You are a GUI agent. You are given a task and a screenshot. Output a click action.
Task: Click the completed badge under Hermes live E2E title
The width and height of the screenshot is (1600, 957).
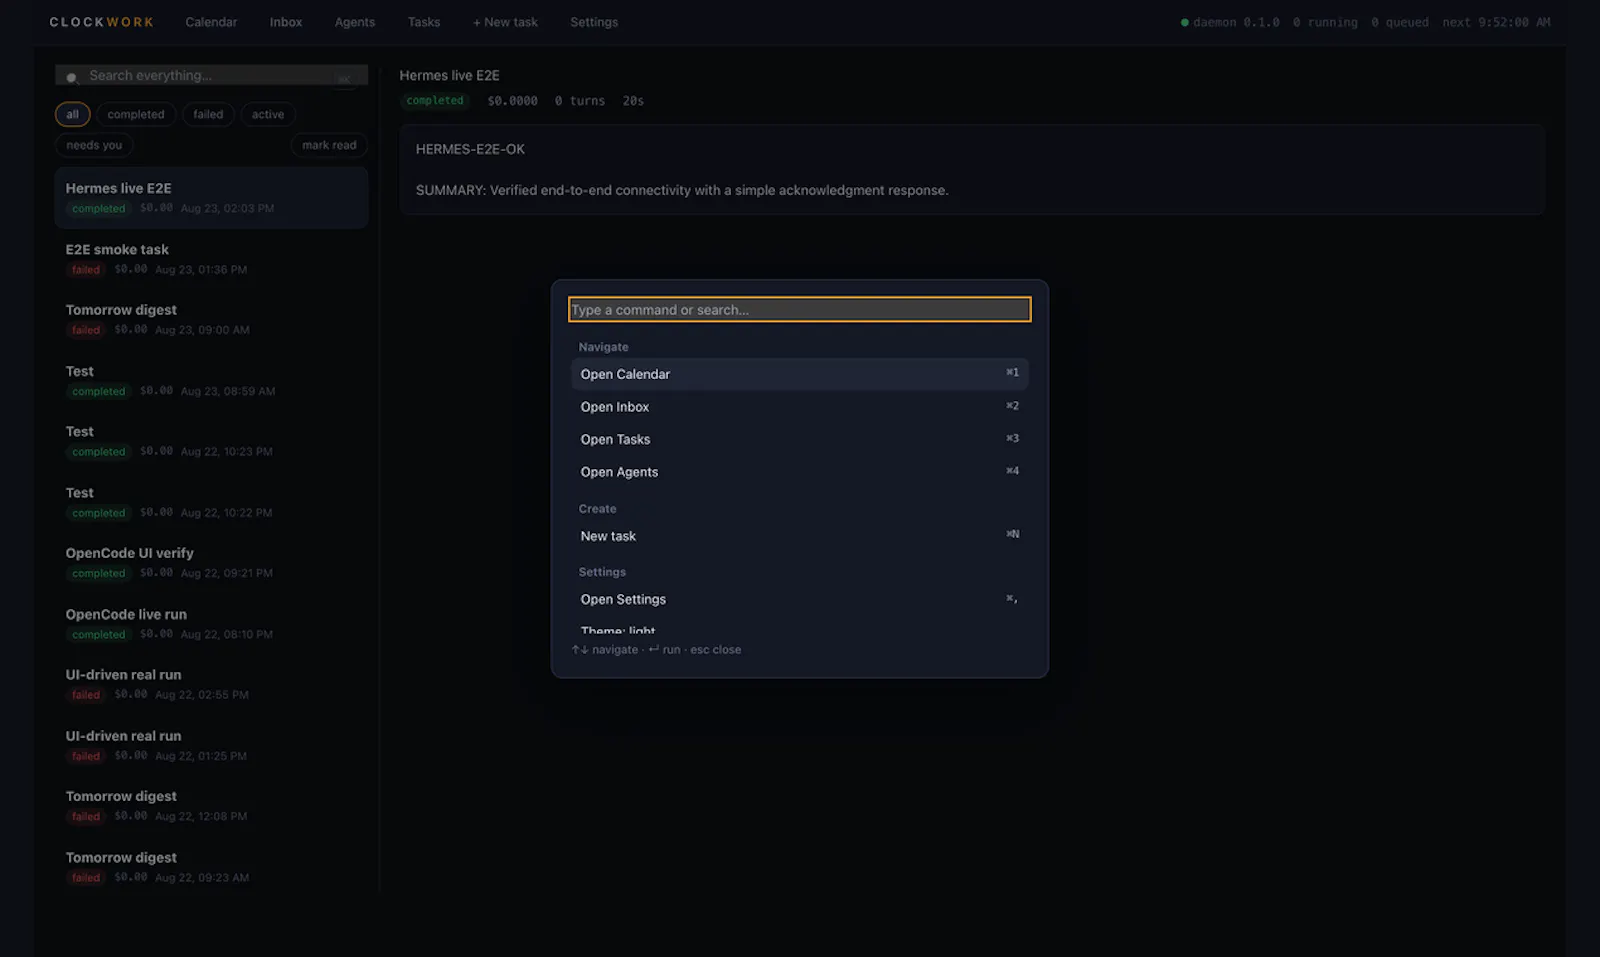coord(435,101)
